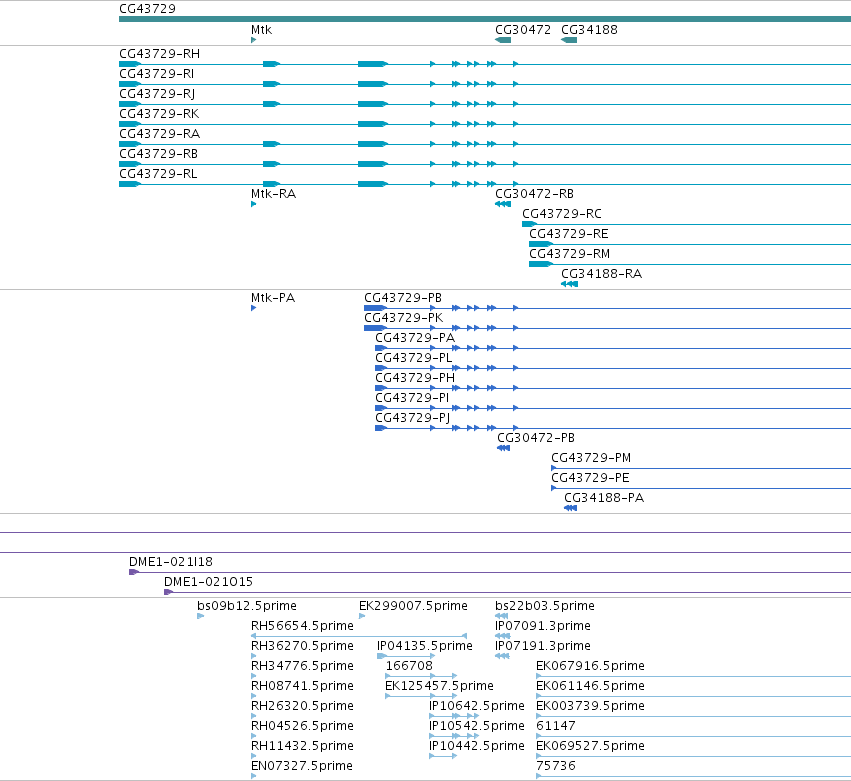Select the EK069527.5prime EST label
This screenshot has height=781, width=851.
click(x=590, y=747)
